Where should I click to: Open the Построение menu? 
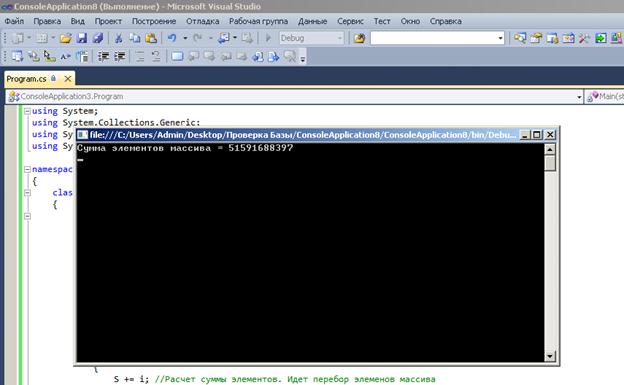point(154,21)
